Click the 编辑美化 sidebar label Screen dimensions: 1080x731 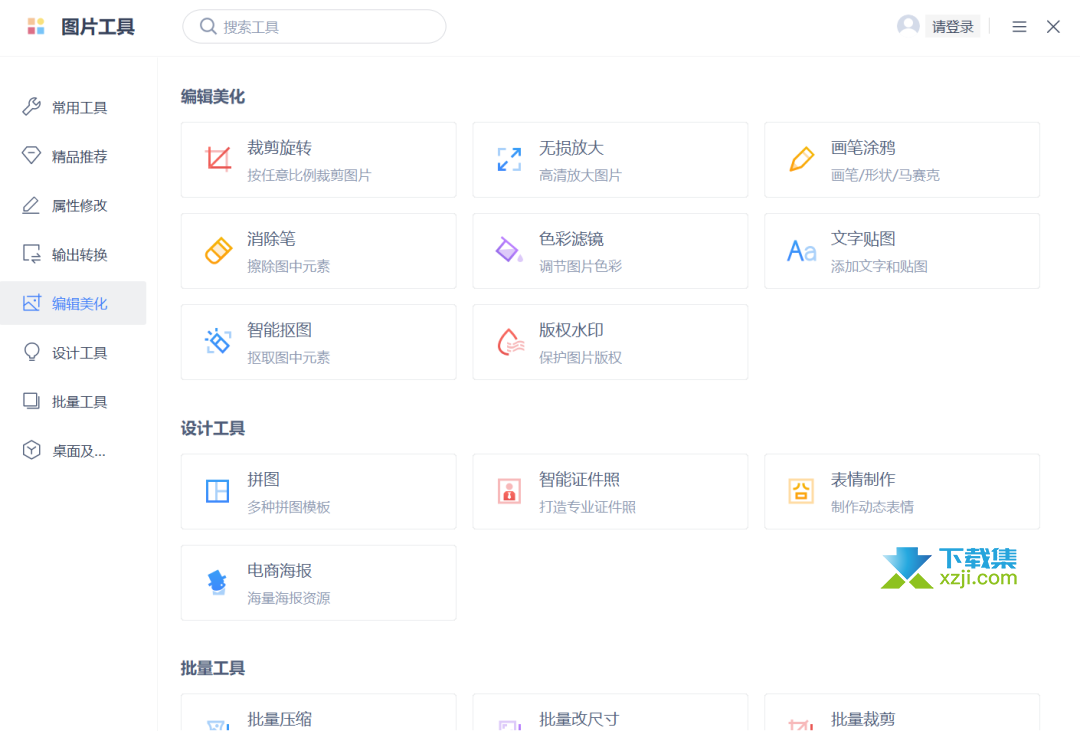point(80,304)
